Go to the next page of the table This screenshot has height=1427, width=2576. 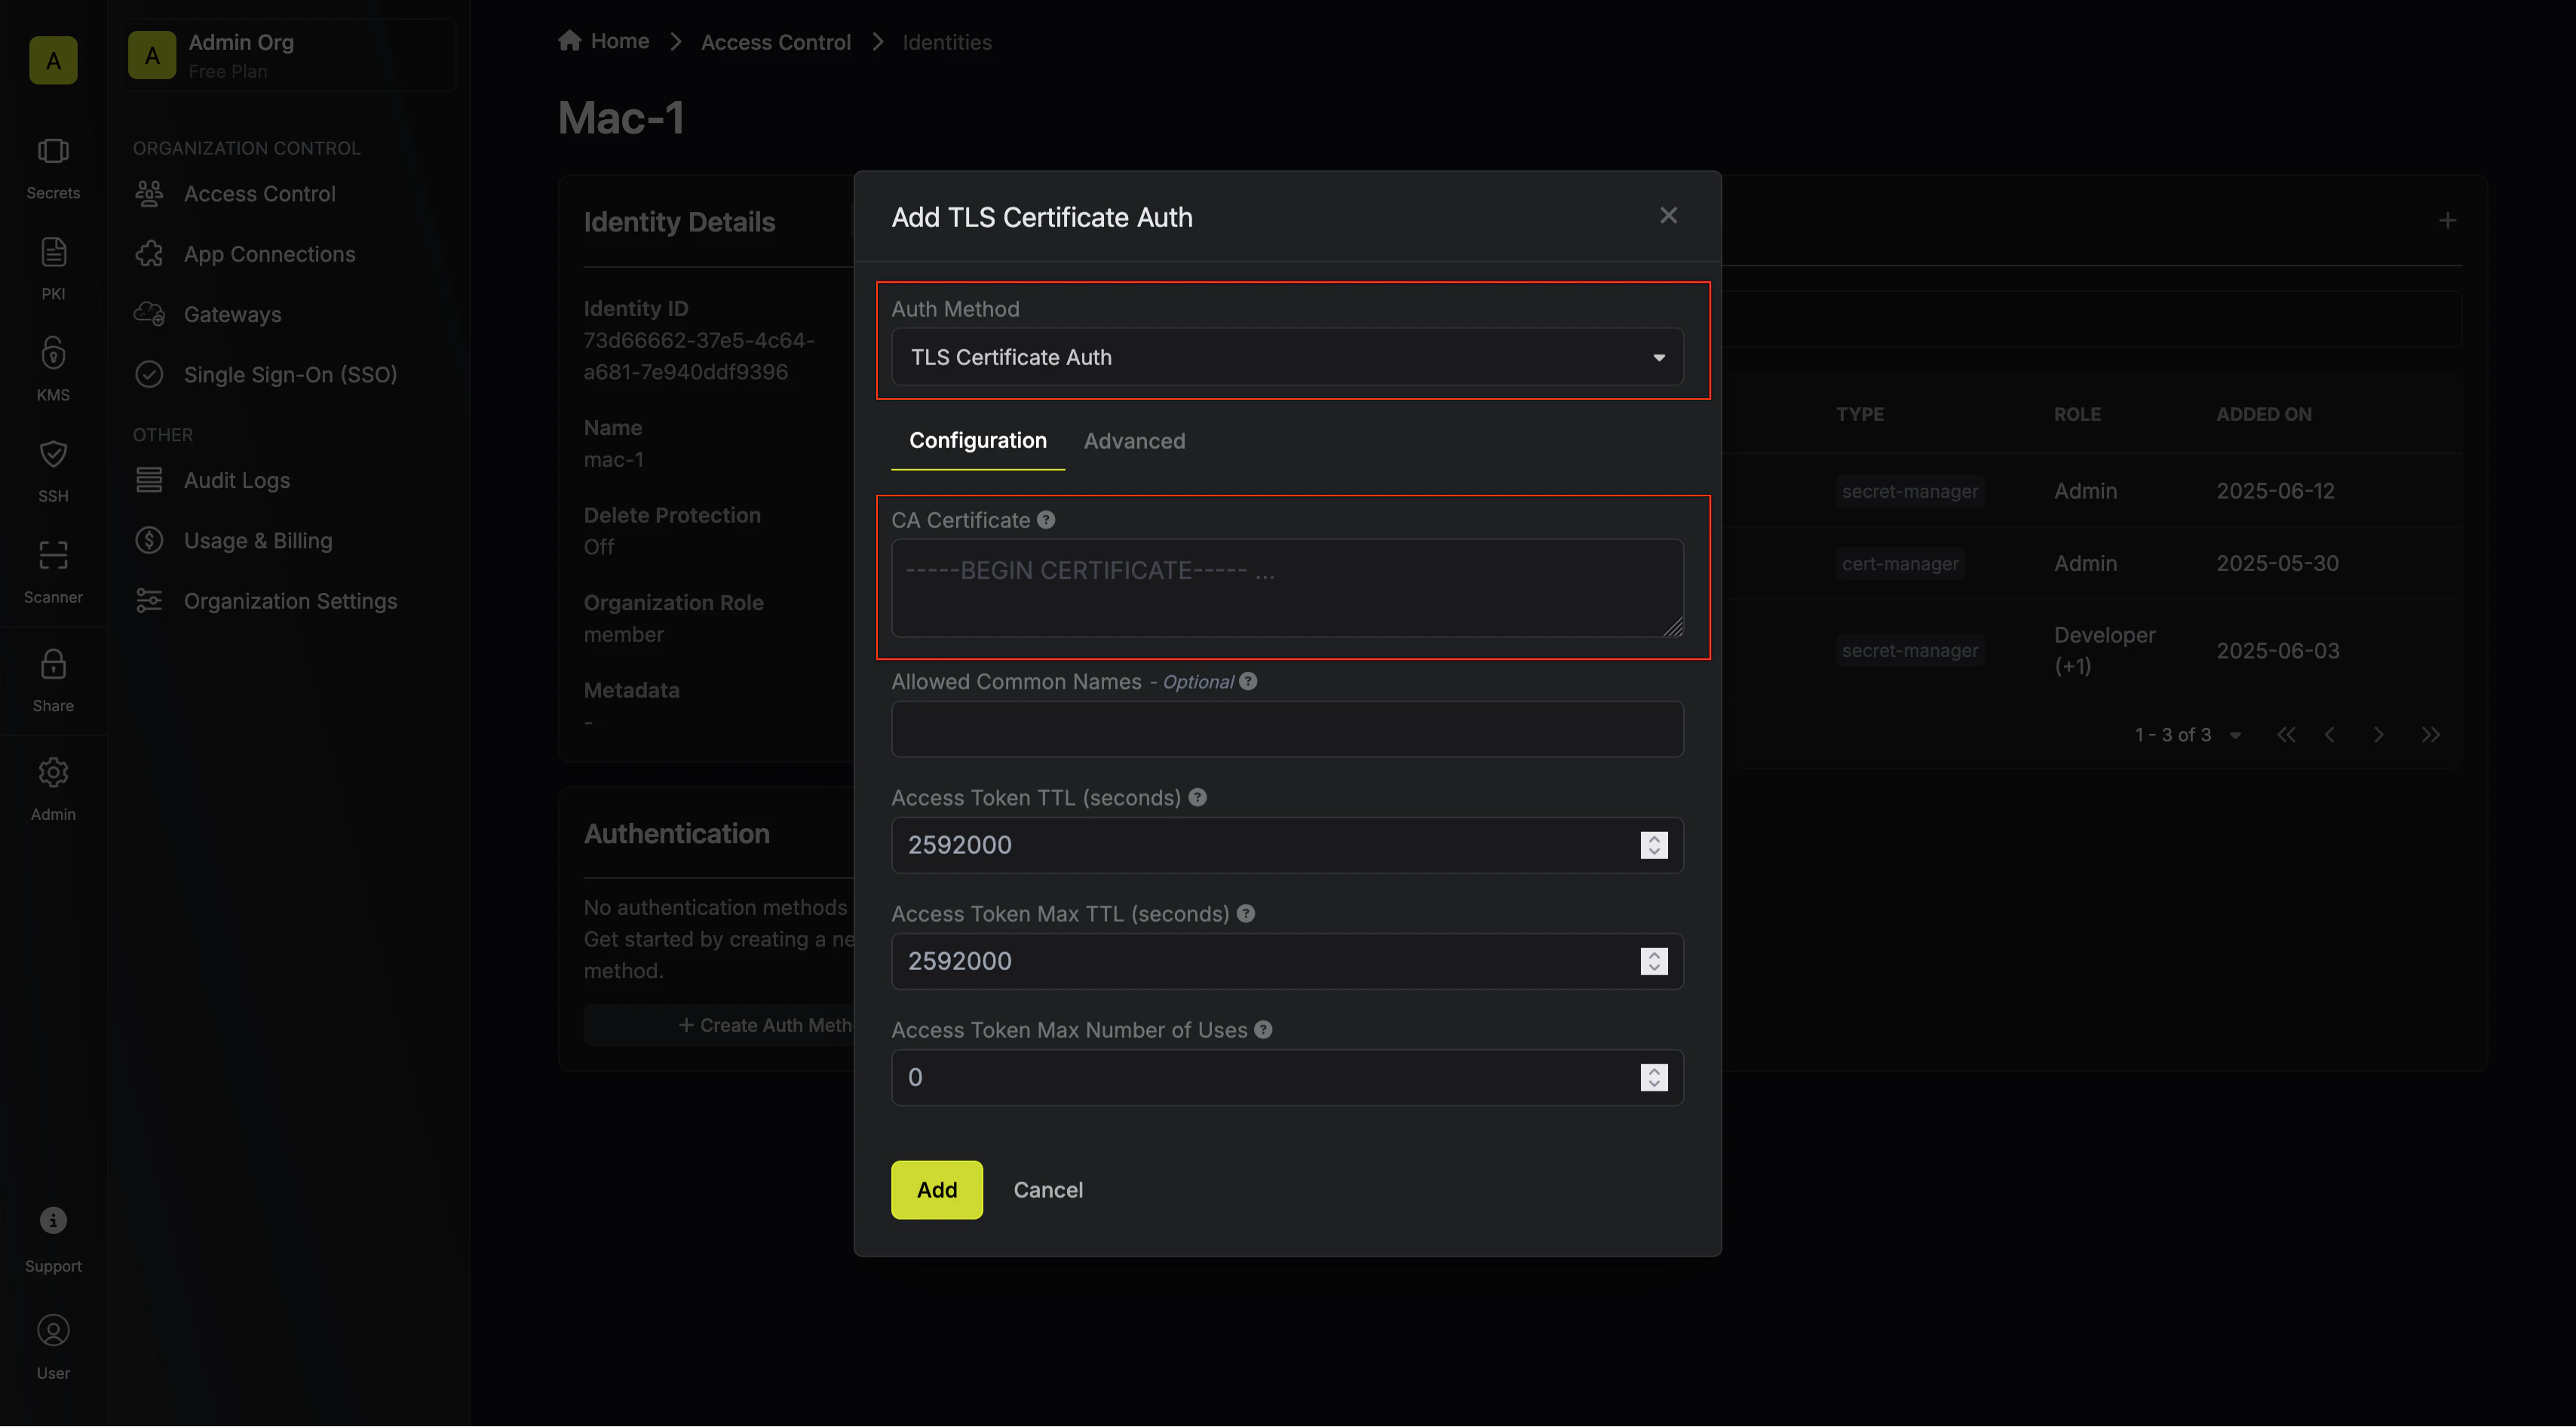click(2378, 735)
